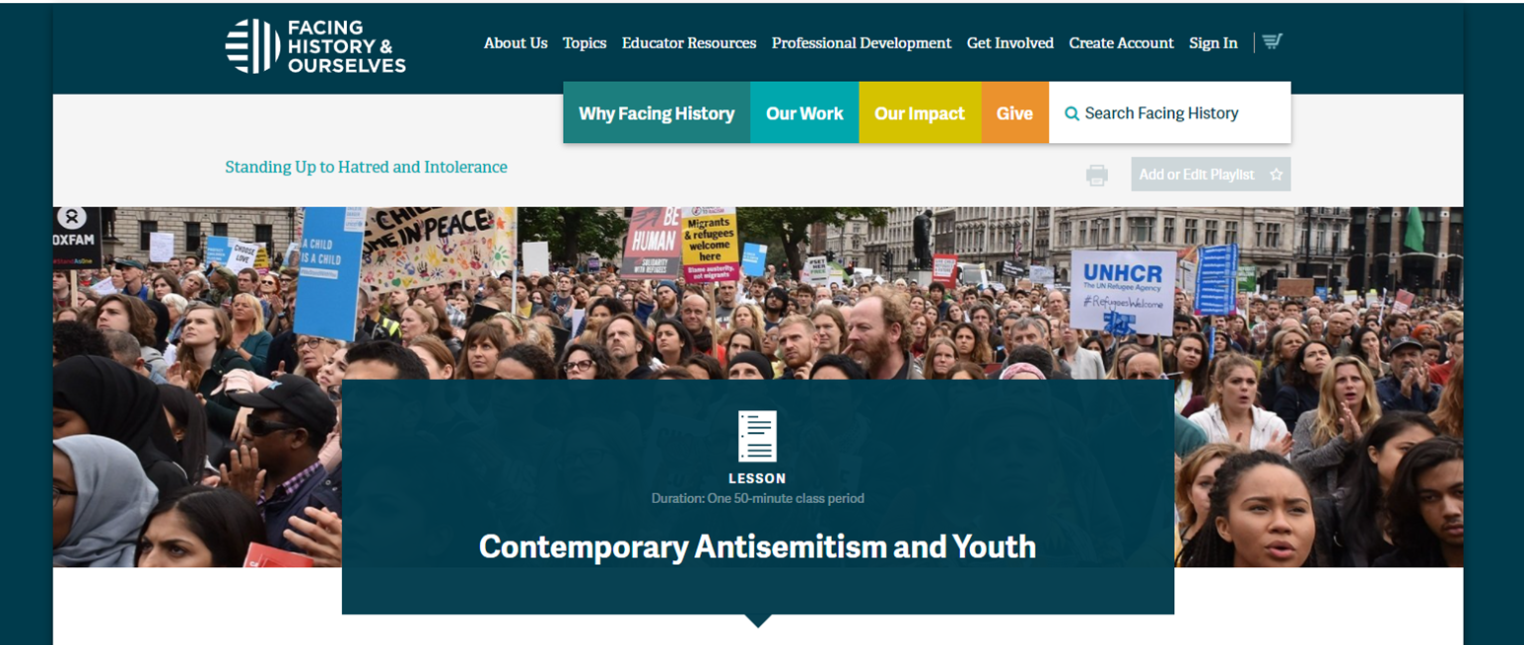
Task: Open the Topics menu
Action: coord(585,43)
